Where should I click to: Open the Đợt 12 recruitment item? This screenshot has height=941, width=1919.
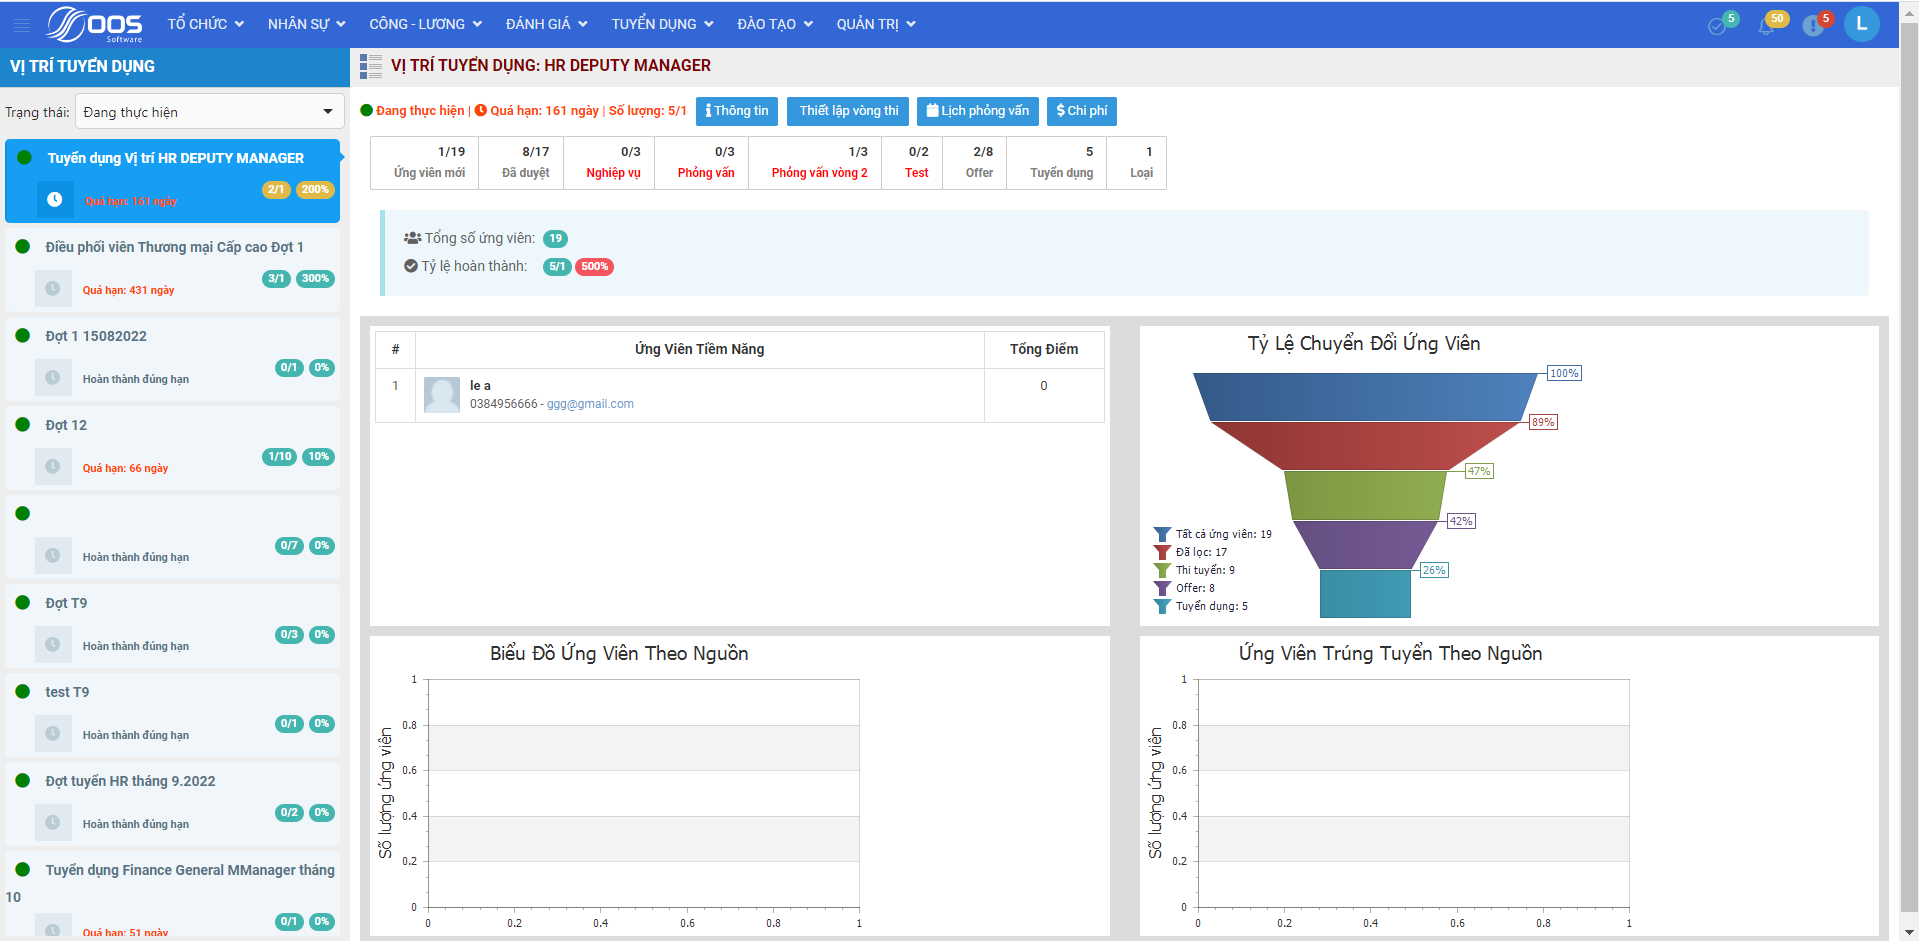(x=172, y=448)
